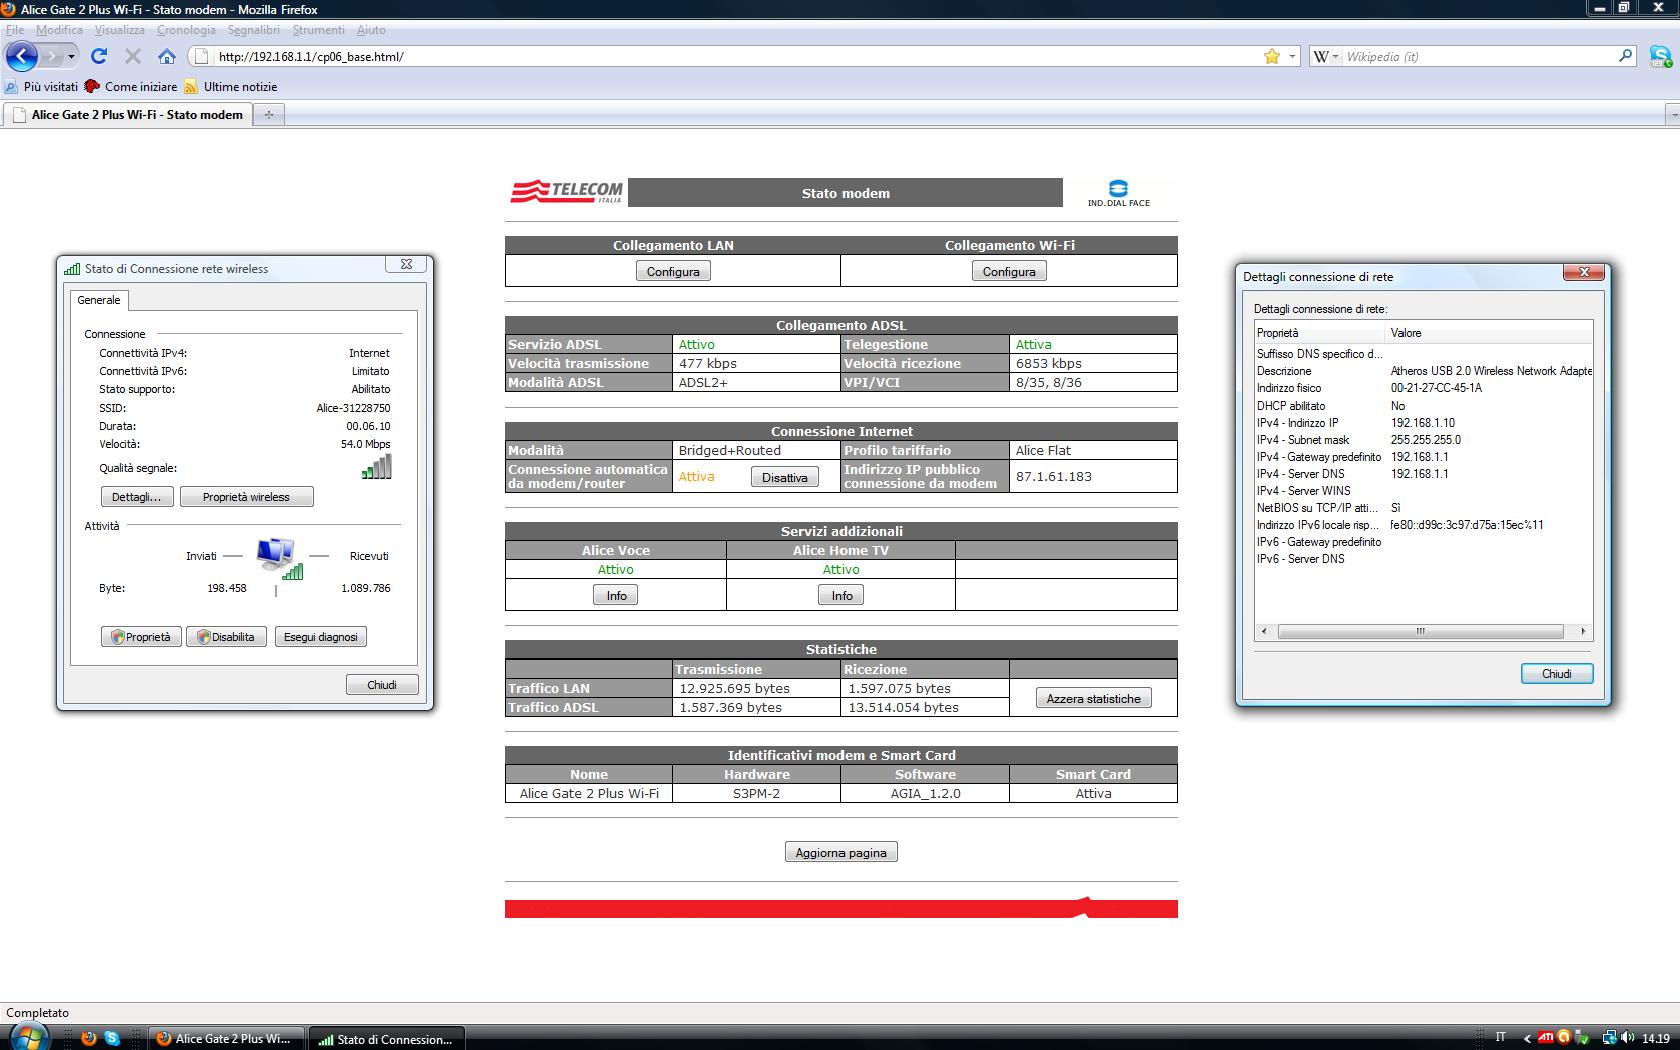This screenshot has height=1050, width=1680.
Task: Open the File menu
Action: 15,30
